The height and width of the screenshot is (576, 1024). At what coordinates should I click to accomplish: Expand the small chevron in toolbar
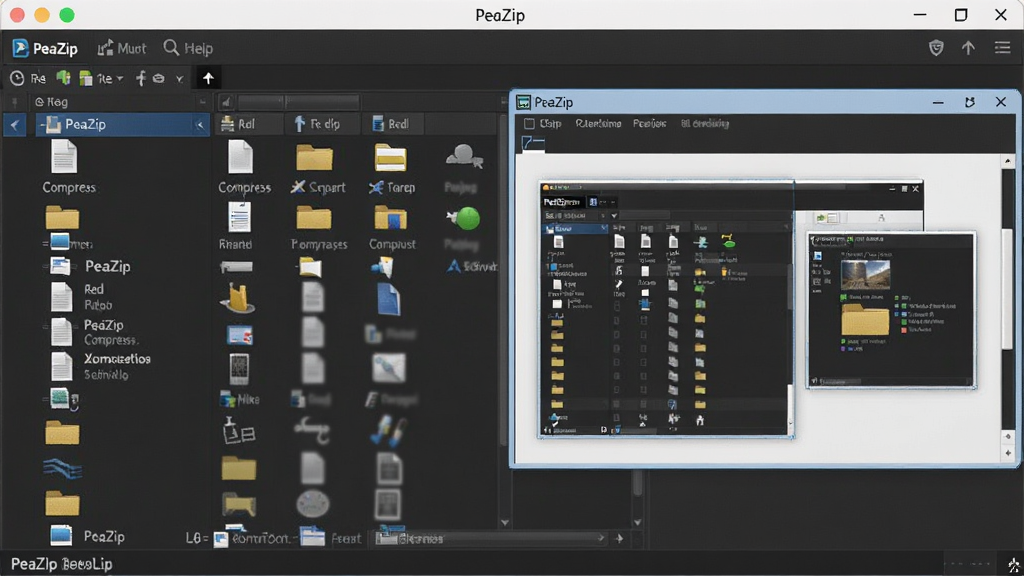179,79
